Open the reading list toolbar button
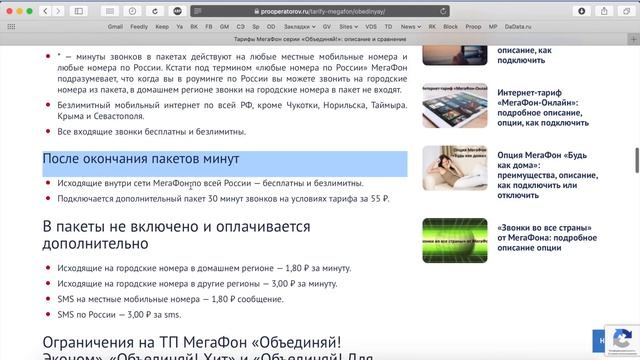The width and height of the screenshot is (640, 360). (x=110, y=11)
